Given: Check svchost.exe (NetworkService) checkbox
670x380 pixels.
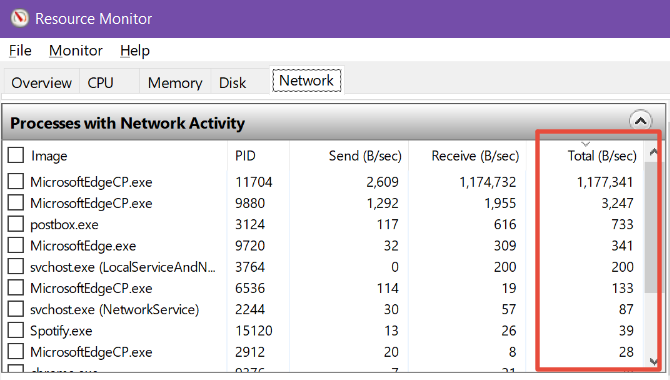Looking at the screenshot, I should point(16,309).
